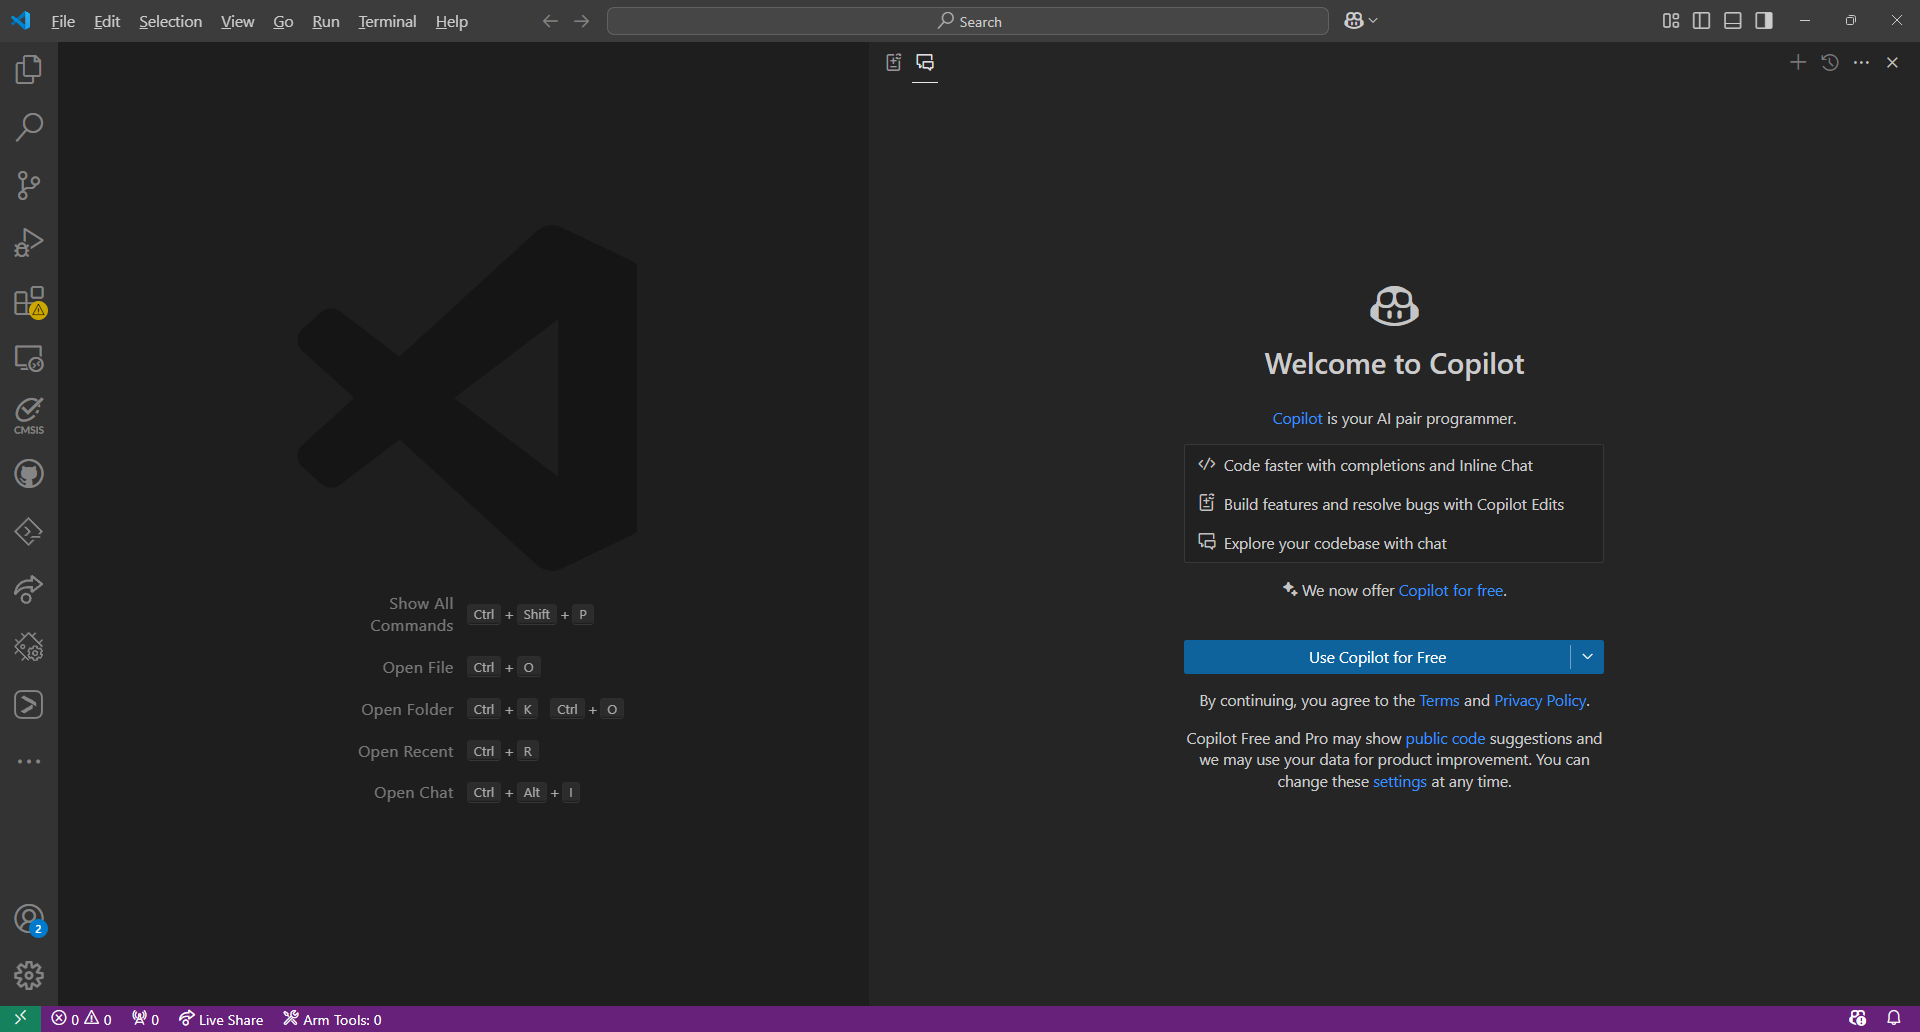The height and width of the screenshot is (1032, 1920).
Task: Open the Selection menu
Action: 170,21
